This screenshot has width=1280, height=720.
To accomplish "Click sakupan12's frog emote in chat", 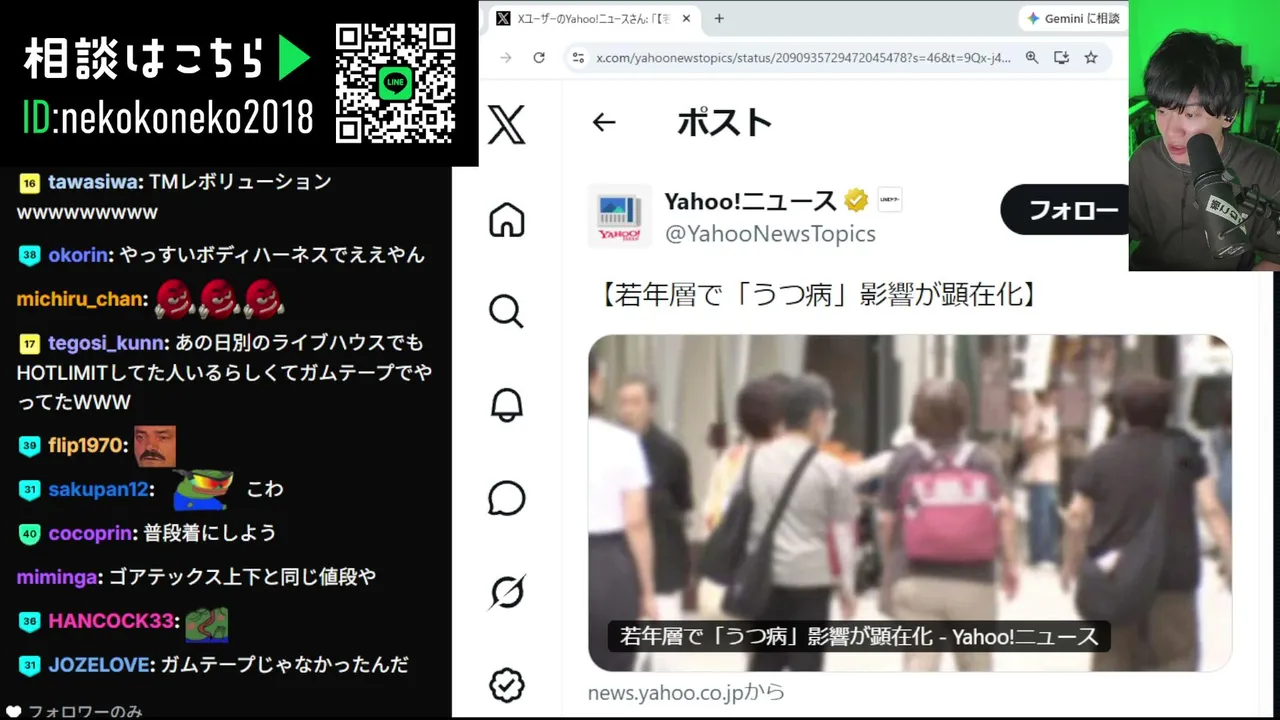I will [203, 489].
